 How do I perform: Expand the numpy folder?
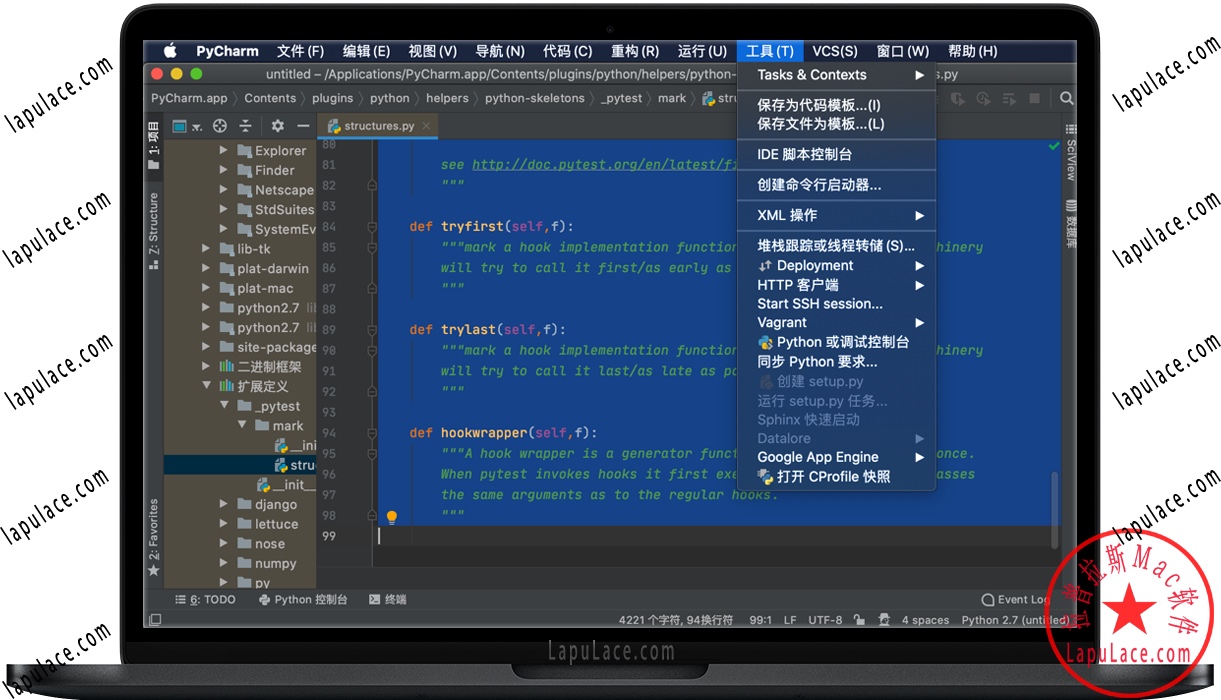[x=224, y=563]
